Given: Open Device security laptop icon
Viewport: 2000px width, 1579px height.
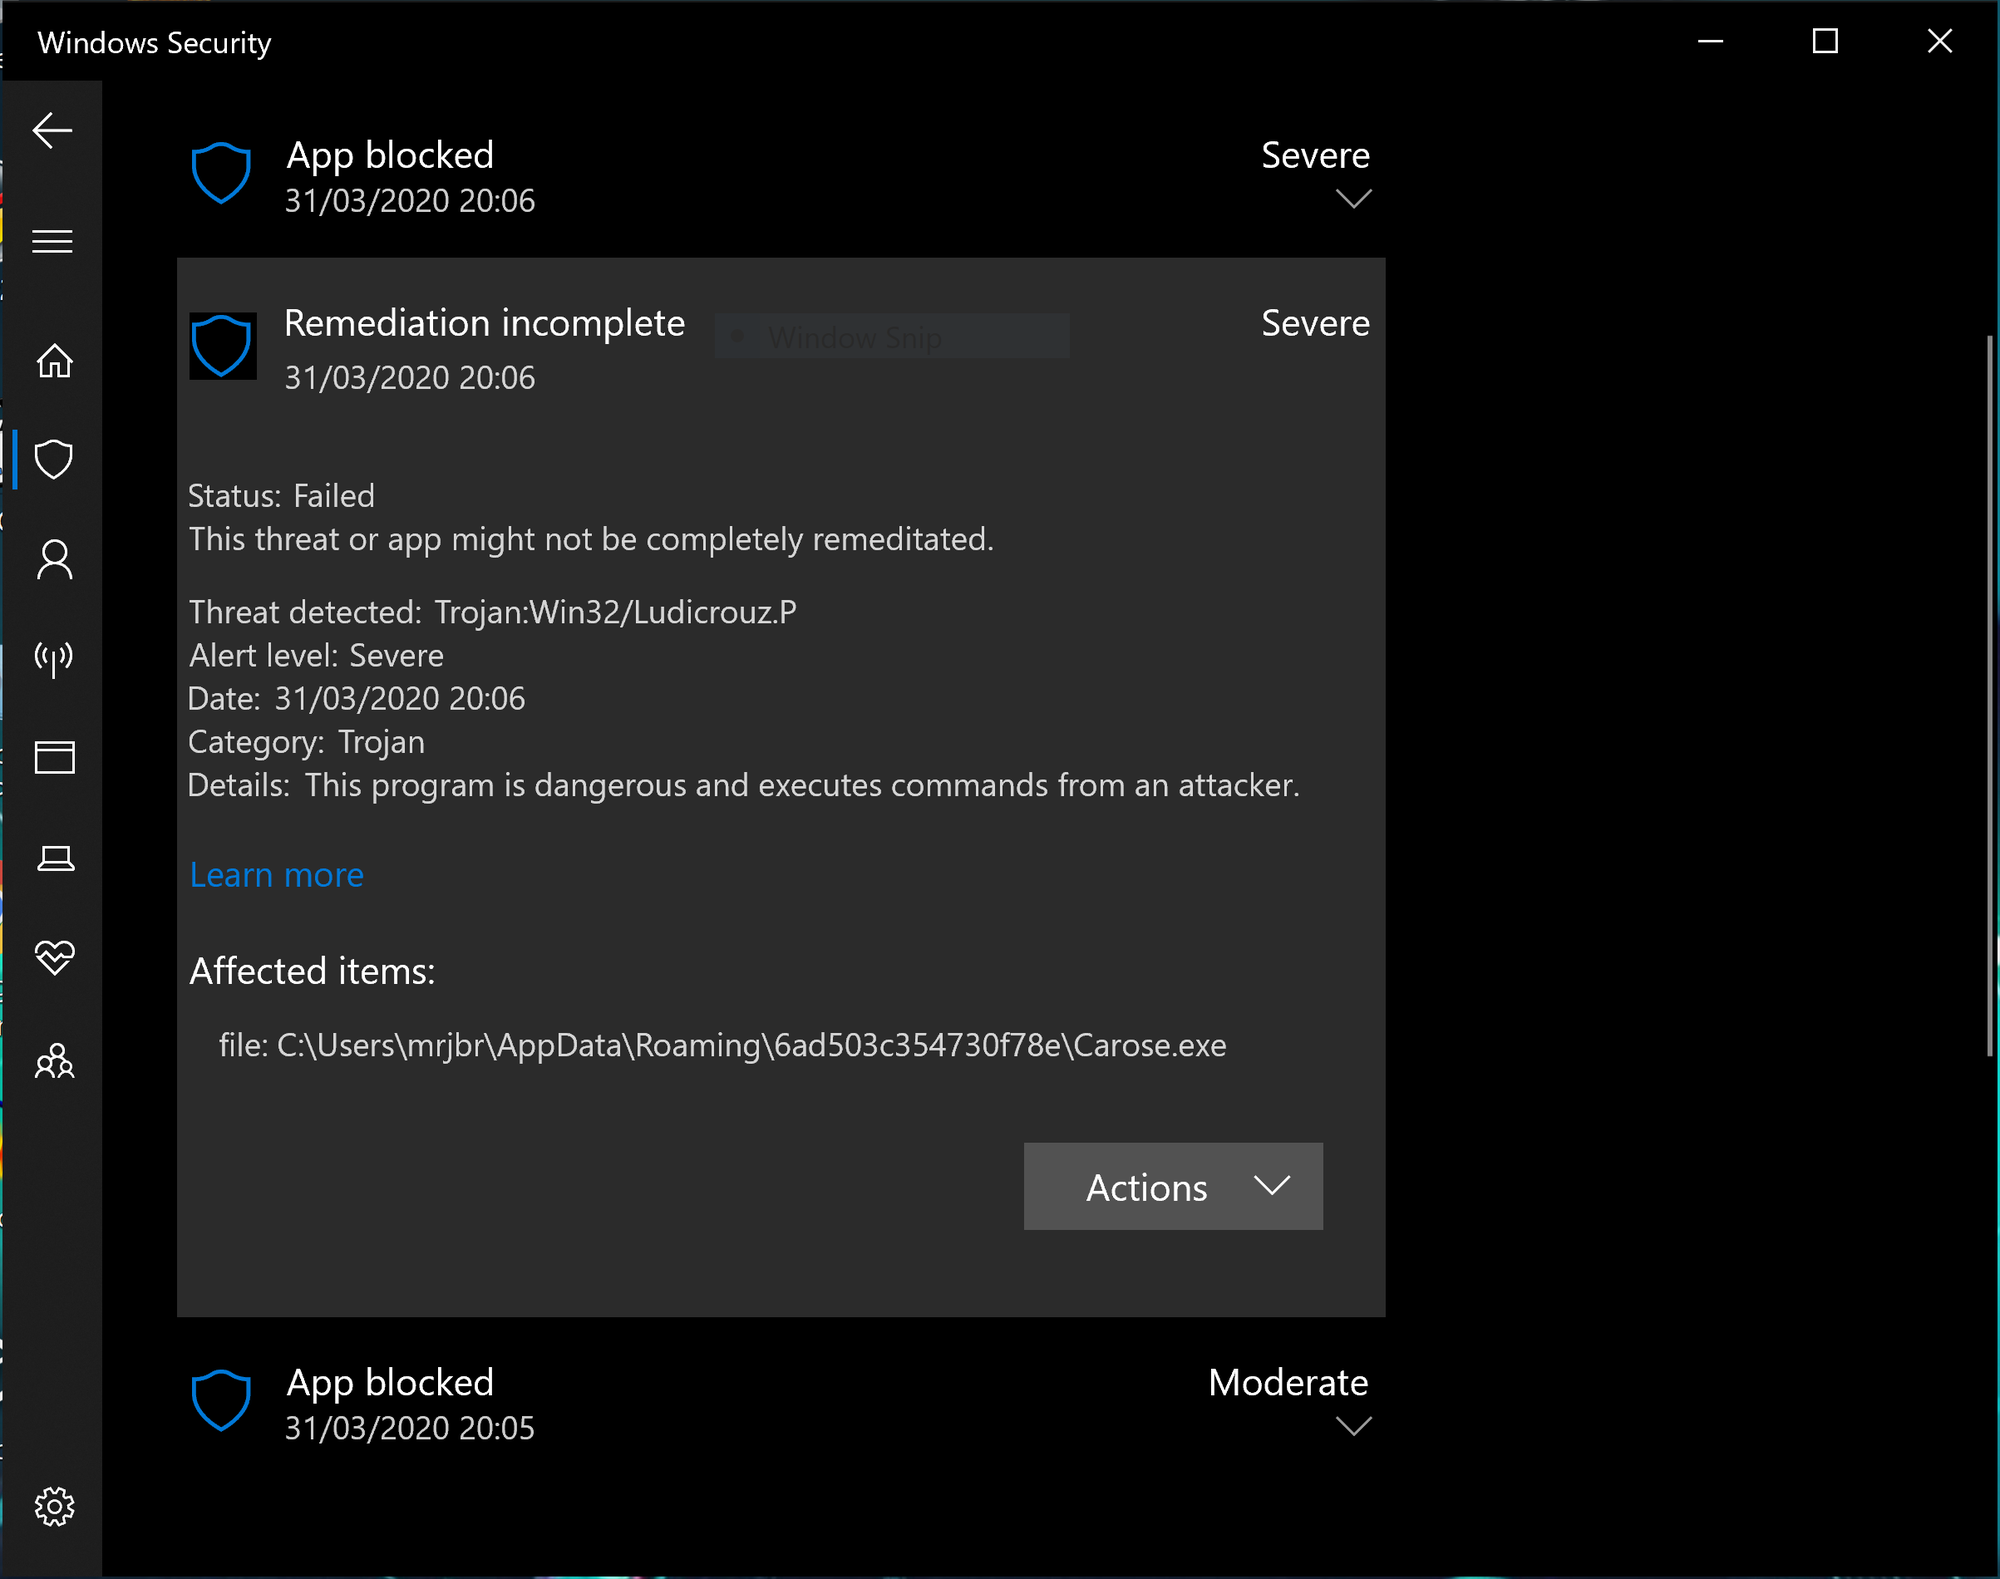Looking at the screenshot, I should [x=54, y=858].
